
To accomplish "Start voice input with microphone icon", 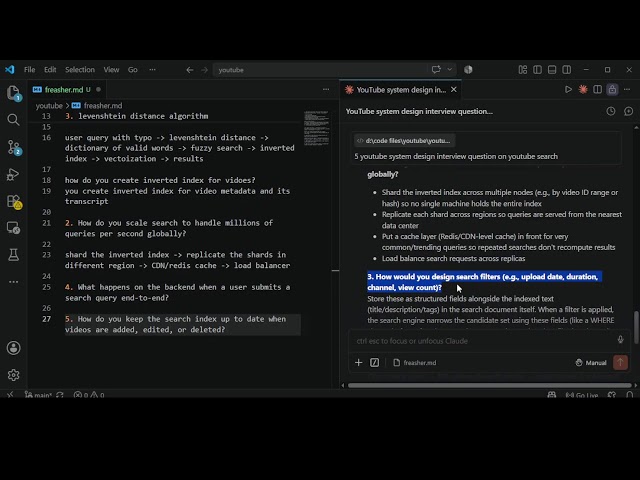I will pyautogui.click(x=620, y=340).
